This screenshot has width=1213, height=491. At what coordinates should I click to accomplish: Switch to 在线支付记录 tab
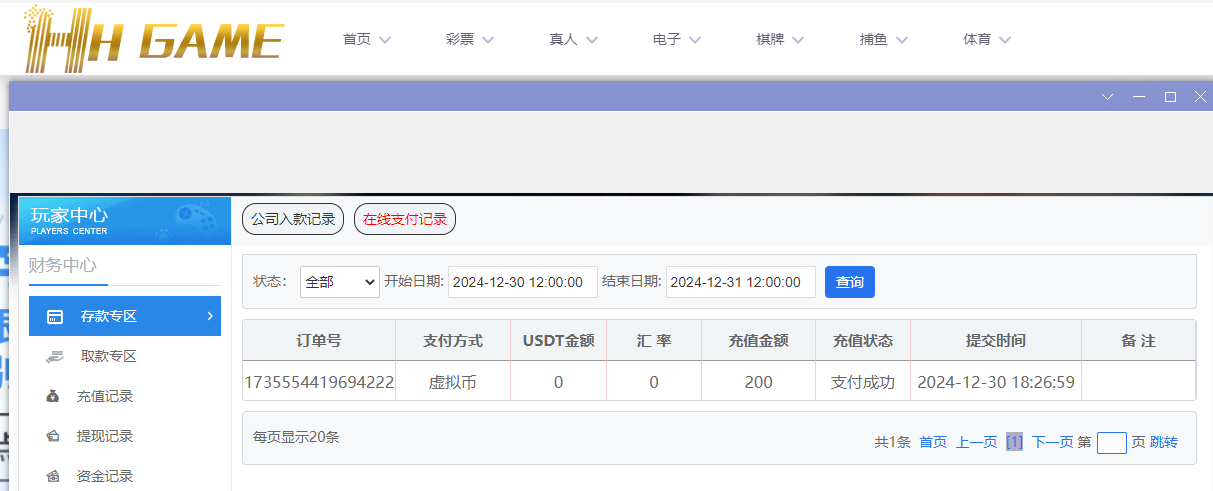[405, 219]
